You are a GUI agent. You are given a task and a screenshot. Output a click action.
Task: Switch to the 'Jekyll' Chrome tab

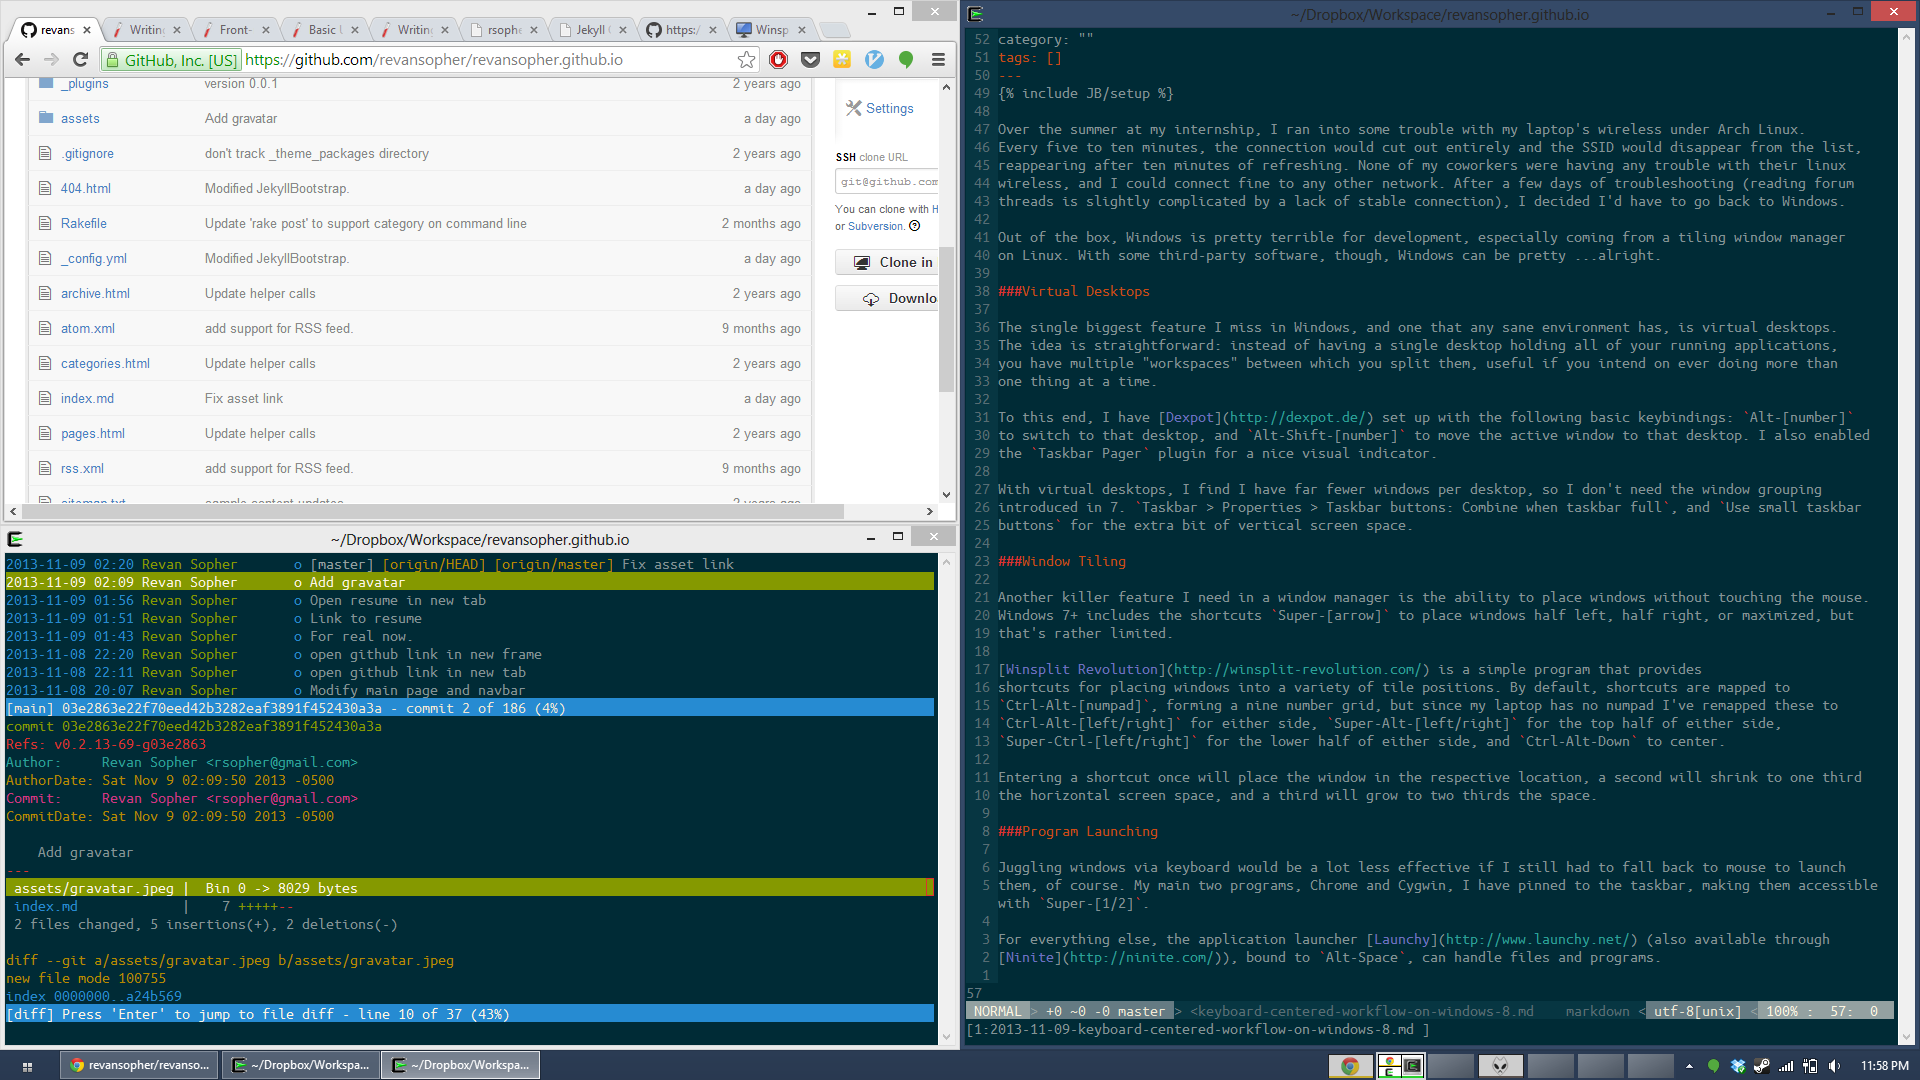pos(592,30)
